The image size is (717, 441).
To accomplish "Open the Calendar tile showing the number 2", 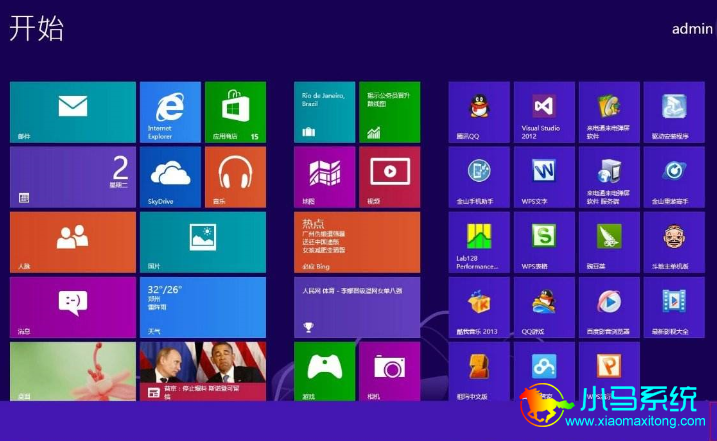I will [73, 177].
